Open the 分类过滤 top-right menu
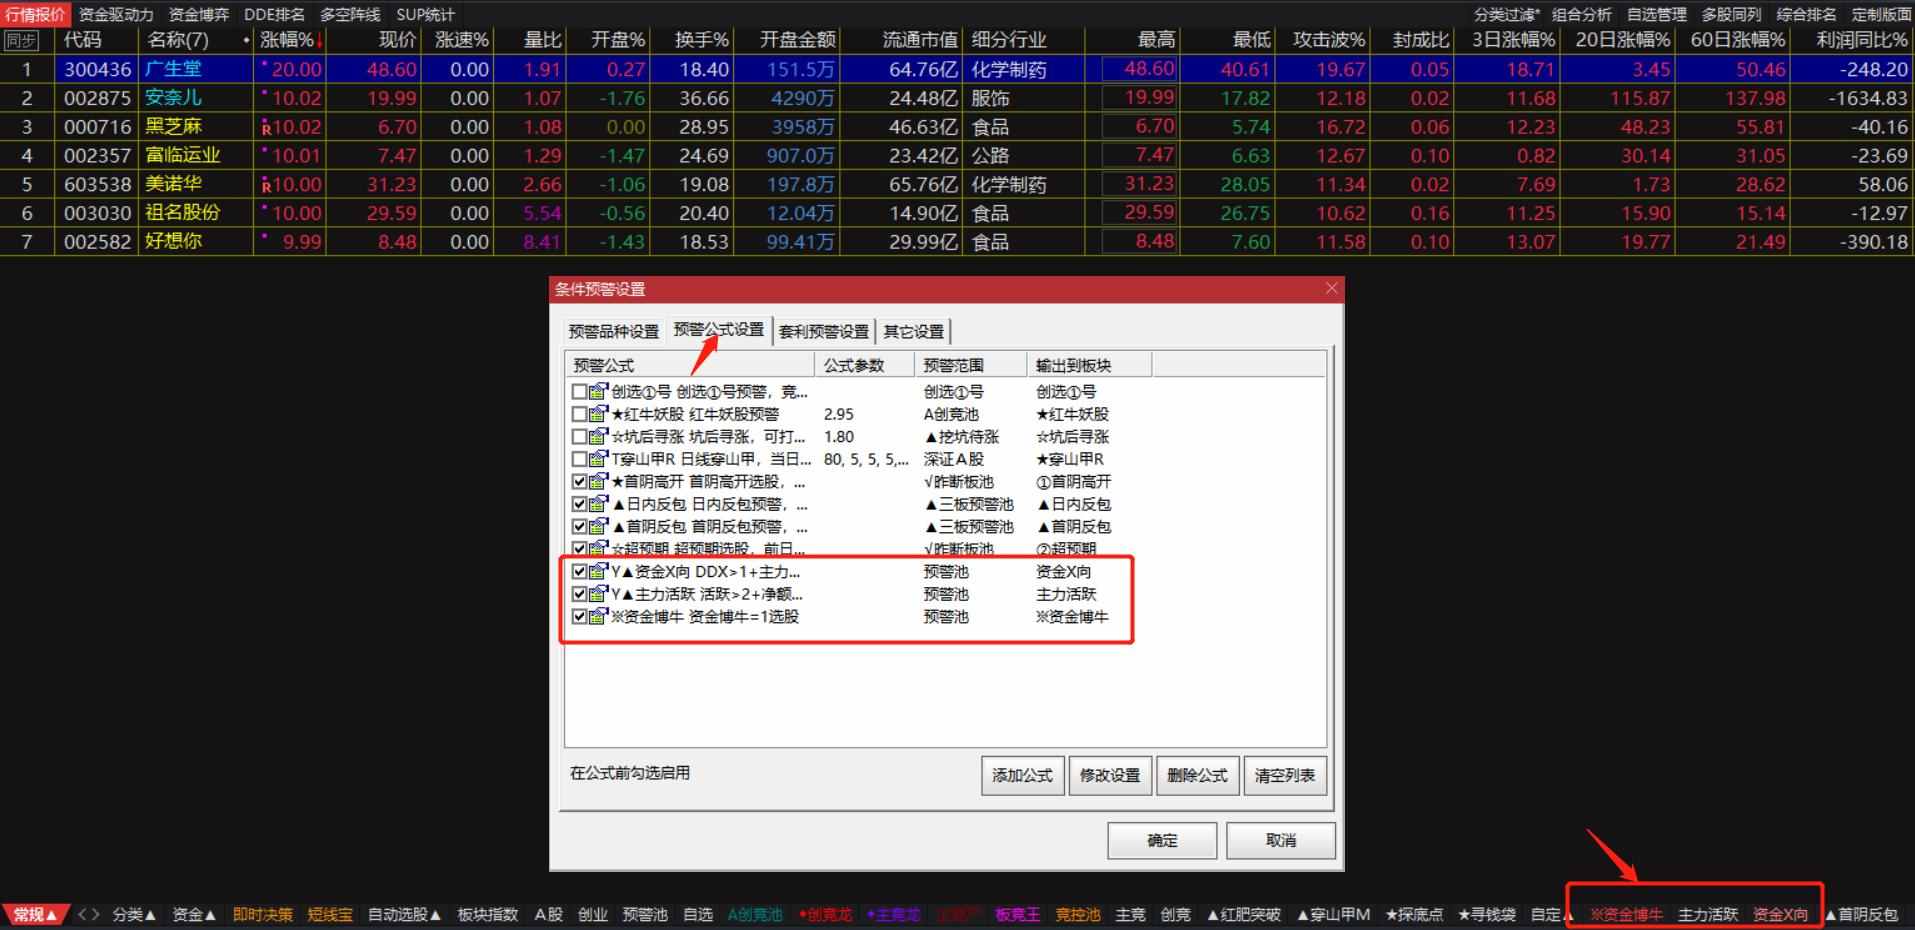 point(1506,14)
